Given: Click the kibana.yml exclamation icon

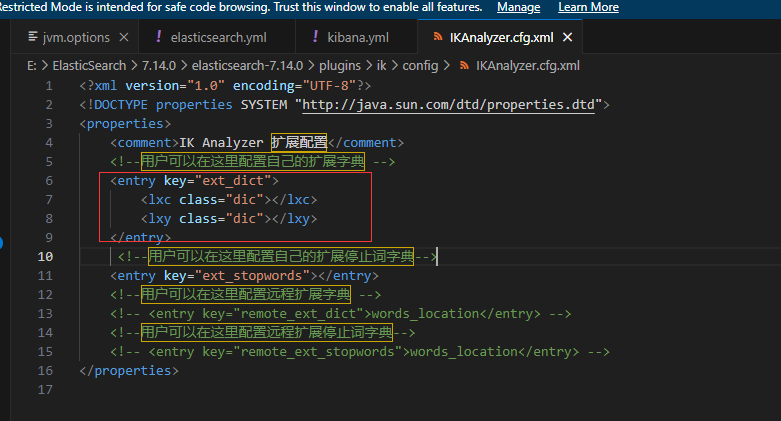Looking at the screenshot, I should pyautogui.click(x=315, y=36).
